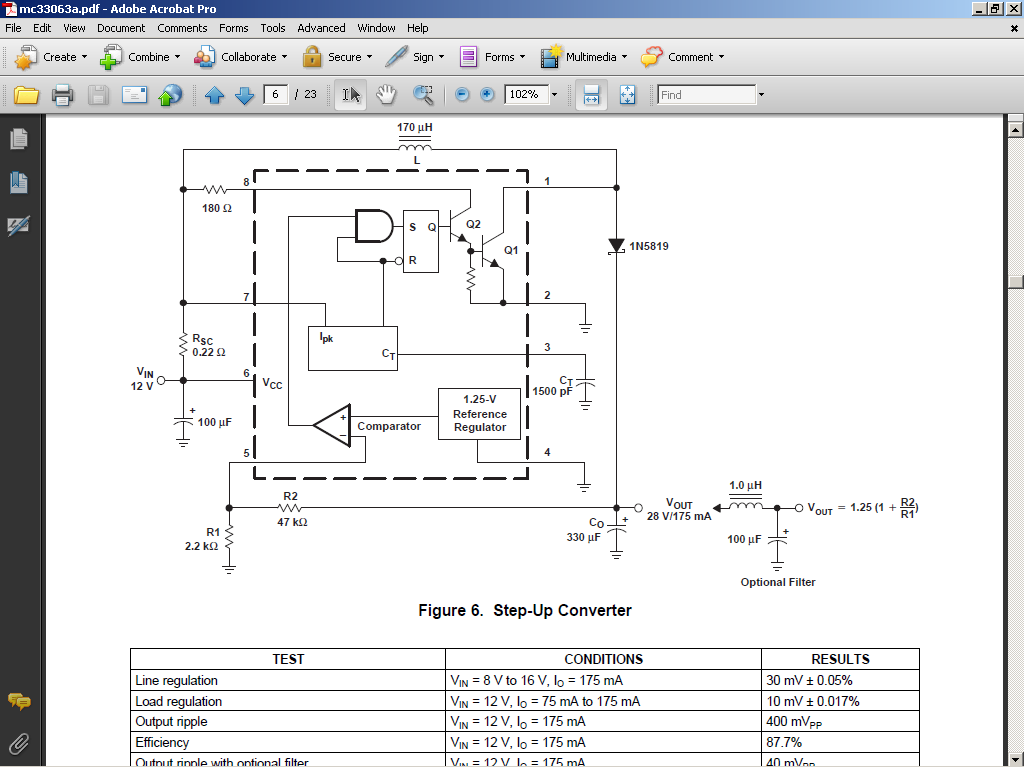
Task: Open the Pages panel in sidebar
Action: point(19,138)
